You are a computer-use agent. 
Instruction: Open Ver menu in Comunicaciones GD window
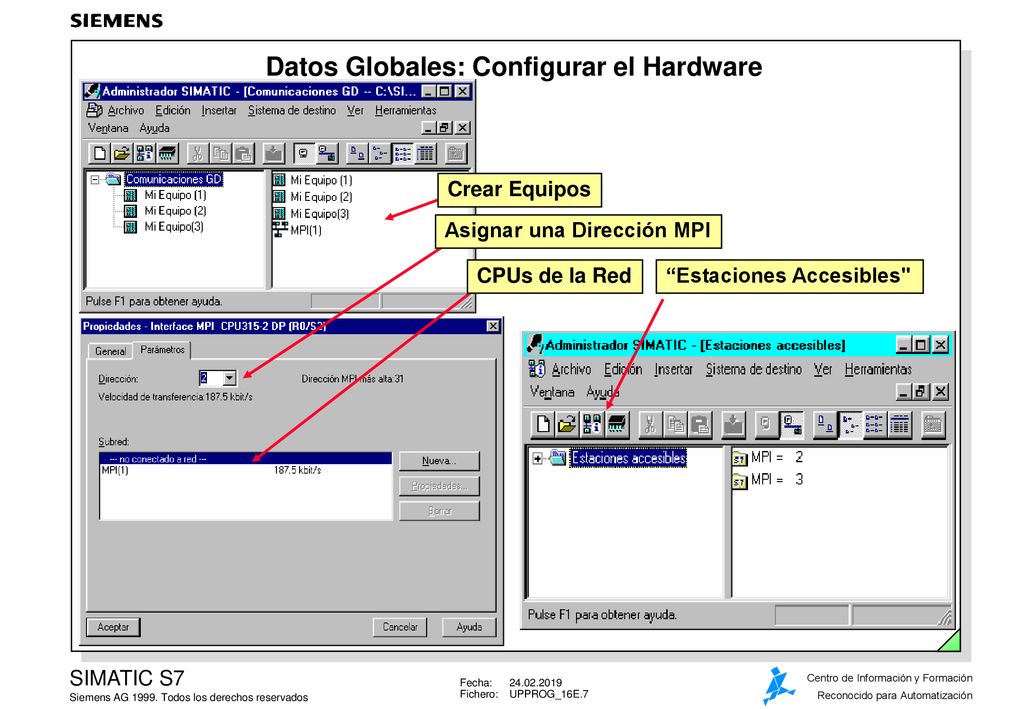[355, 110]
